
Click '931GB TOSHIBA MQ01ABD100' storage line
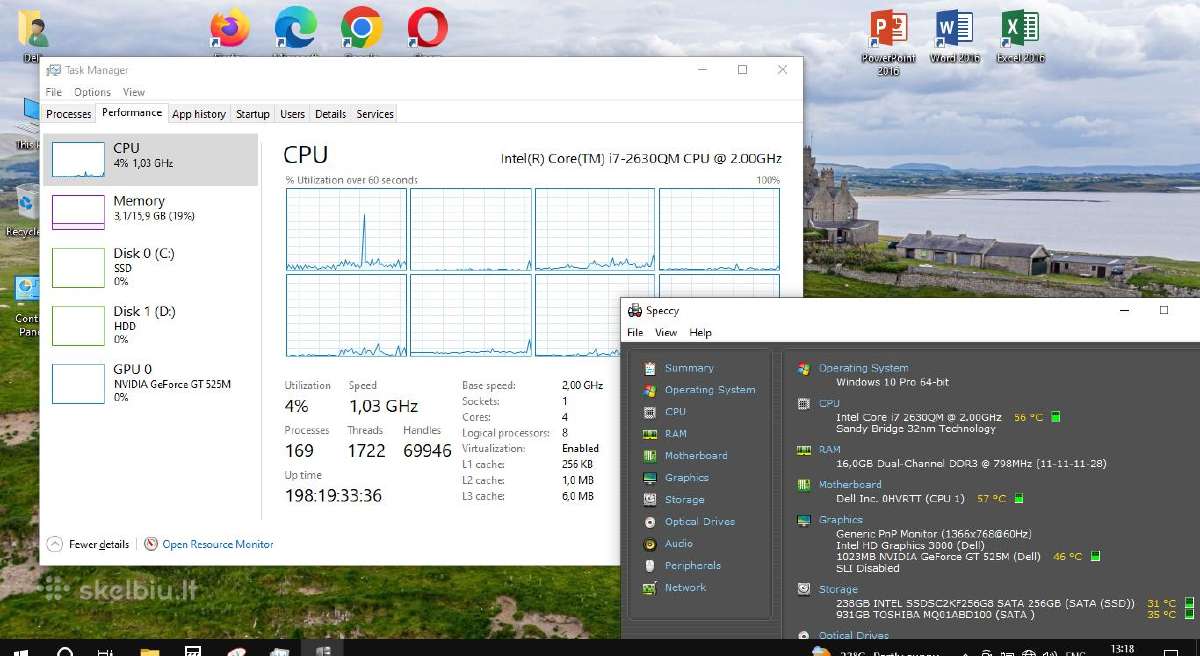point(936,614)
